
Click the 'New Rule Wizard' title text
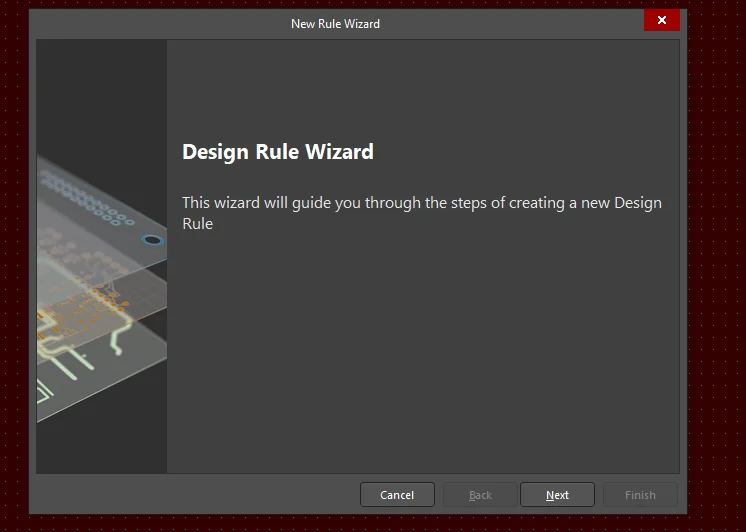tap(335, 24)
